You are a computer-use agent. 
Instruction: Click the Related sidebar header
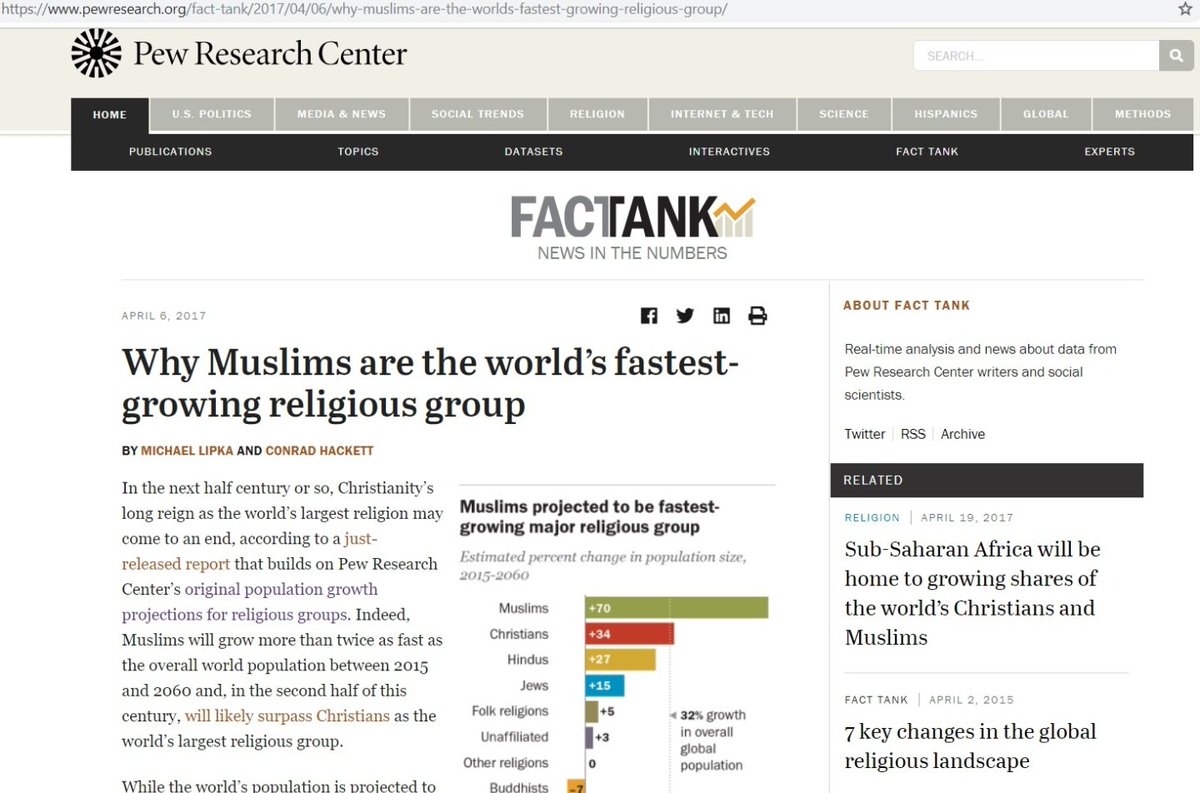[986, 480]
